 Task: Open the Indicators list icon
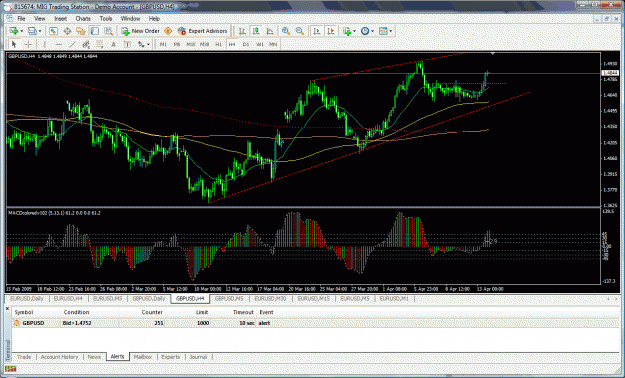pyautogui.click(x=347, y=31)
